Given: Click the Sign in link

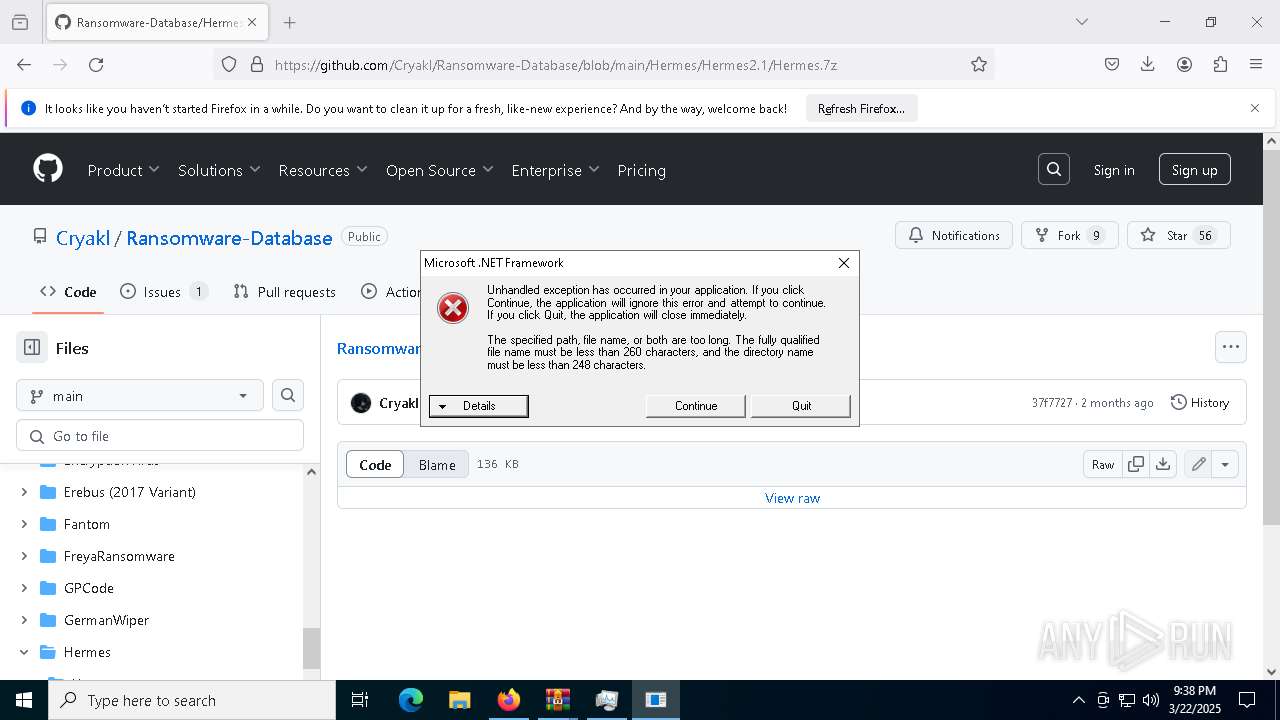Looking at the screenshot, I should pyautogui.click(x=1114, y=170).
